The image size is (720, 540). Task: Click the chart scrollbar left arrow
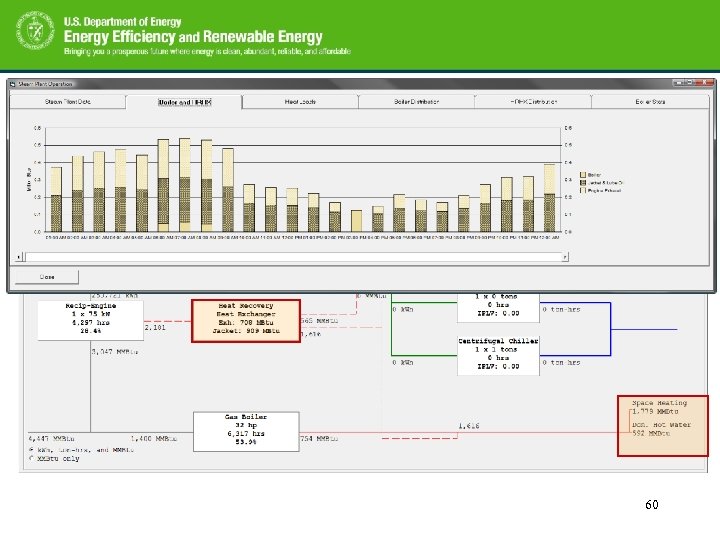coord(19,257)
